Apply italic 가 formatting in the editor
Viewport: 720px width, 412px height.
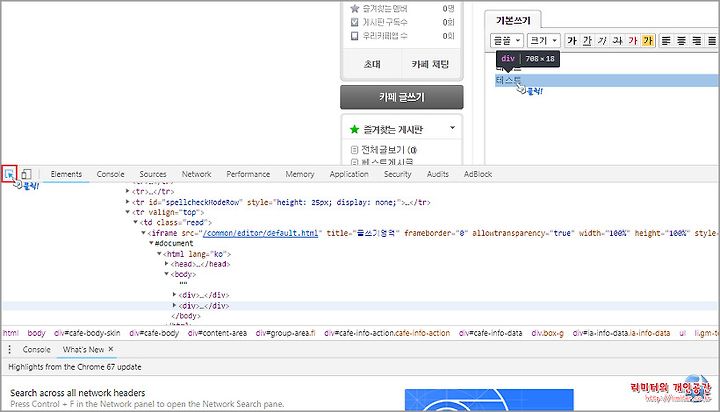tap(602, 40)
